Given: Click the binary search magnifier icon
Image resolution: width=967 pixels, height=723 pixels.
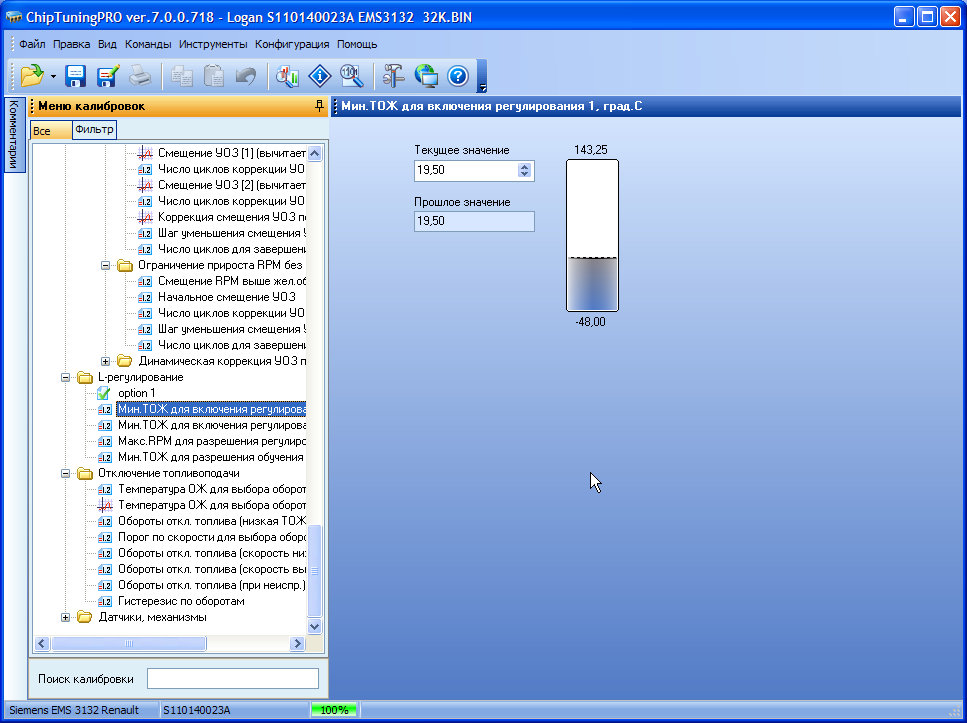Looking at the screenshot, I should click(350, 75).
